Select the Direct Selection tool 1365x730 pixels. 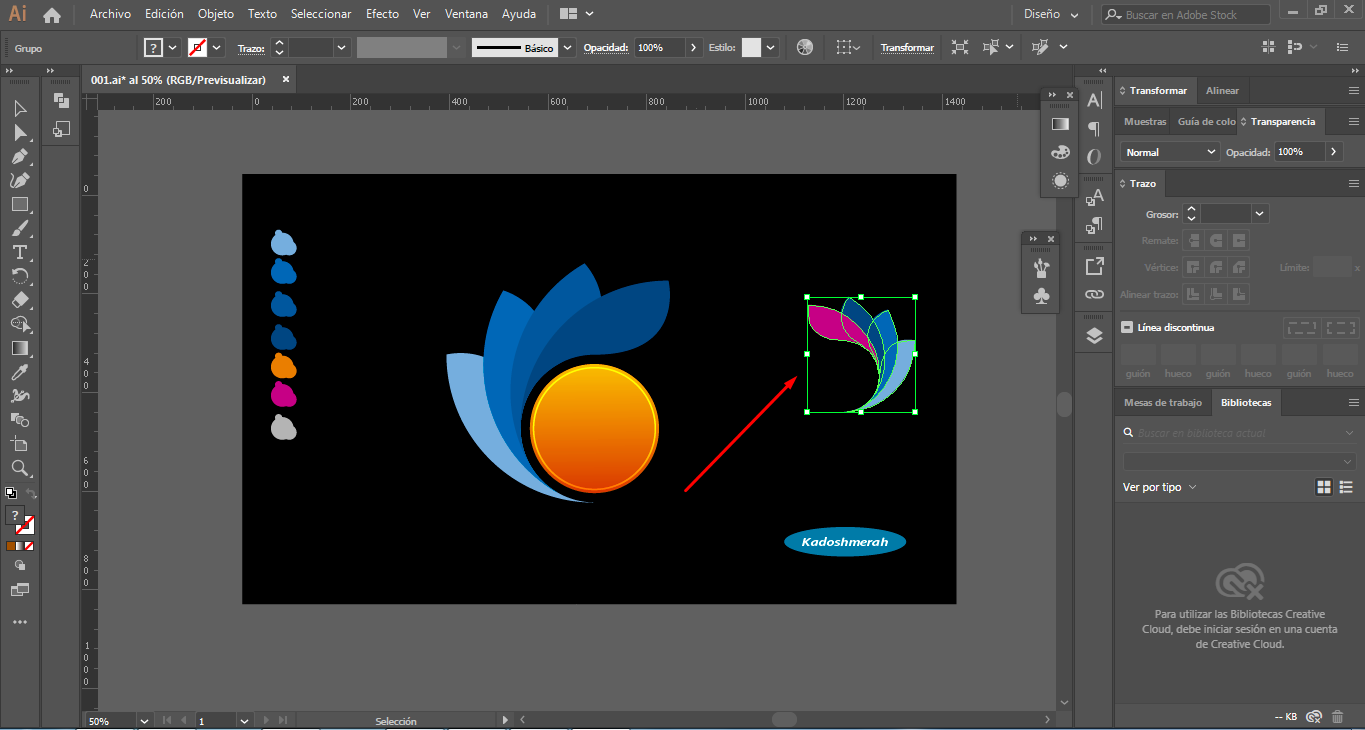(x=20, y=132)
